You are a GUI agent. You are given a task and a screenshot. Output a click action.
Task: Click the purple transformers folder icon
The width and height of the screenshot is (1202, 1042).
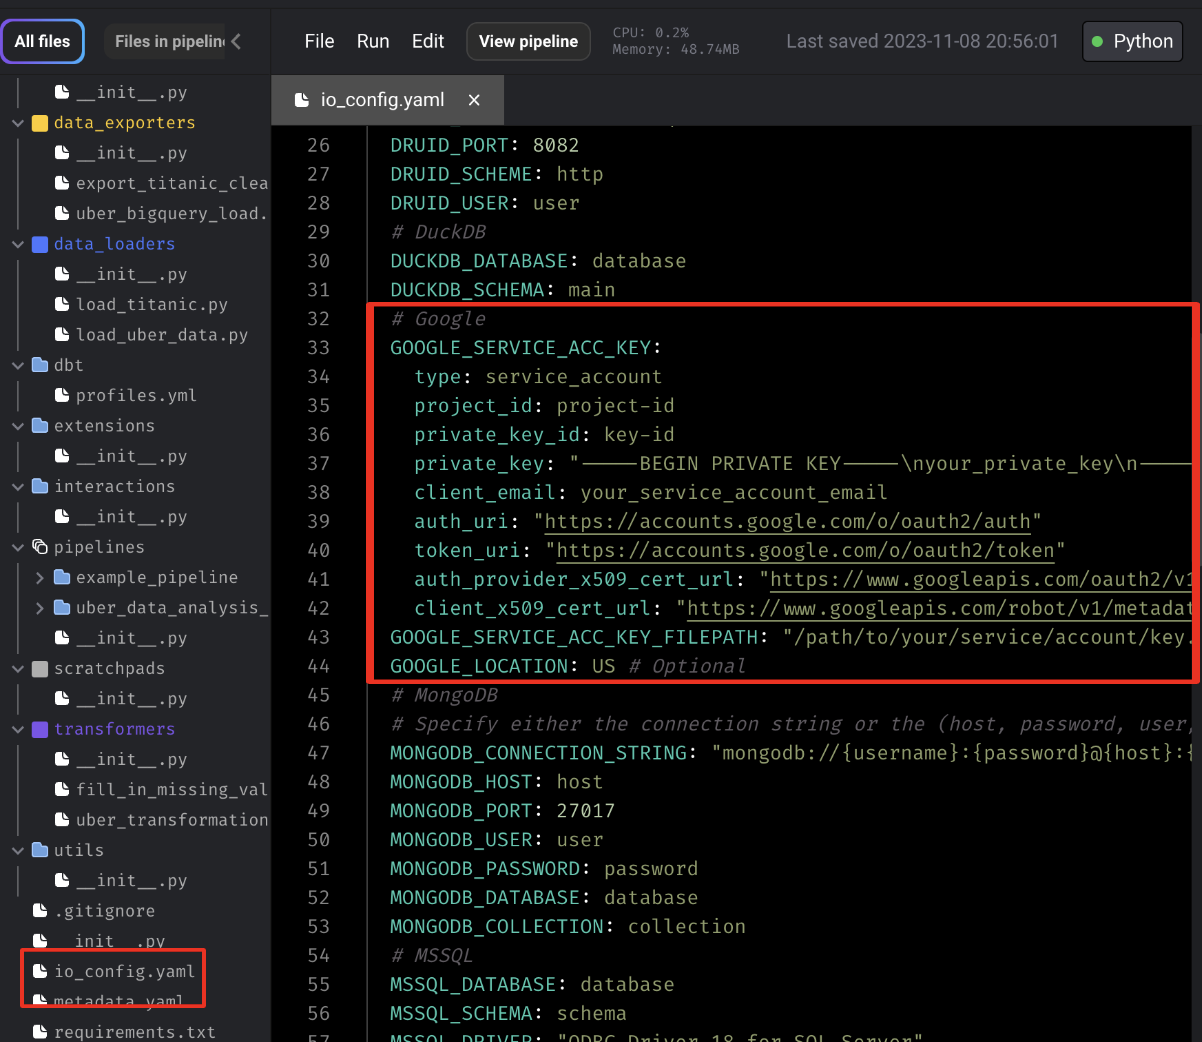point(40,729)
